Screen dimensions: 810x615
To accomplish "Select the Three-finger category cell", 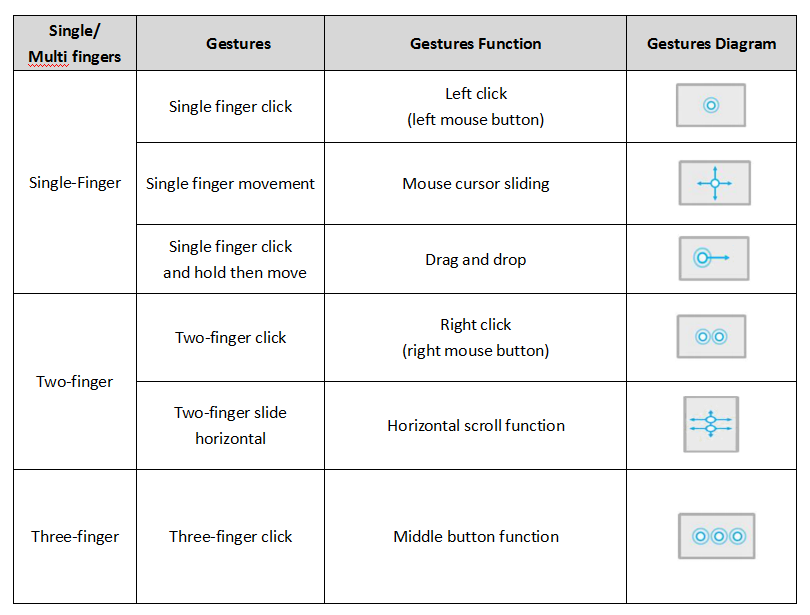I will point(75,537).
